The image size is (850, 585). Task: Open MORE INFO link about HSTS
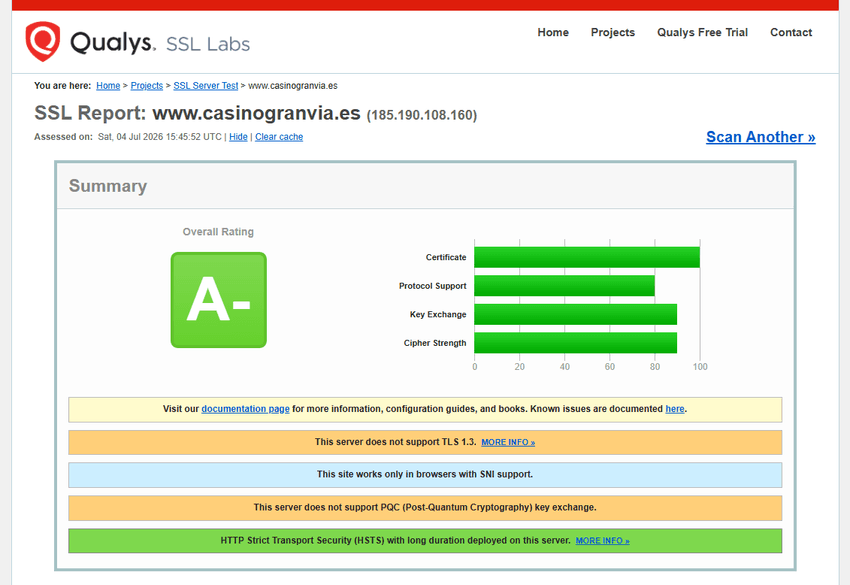click(x=602, y=541)
